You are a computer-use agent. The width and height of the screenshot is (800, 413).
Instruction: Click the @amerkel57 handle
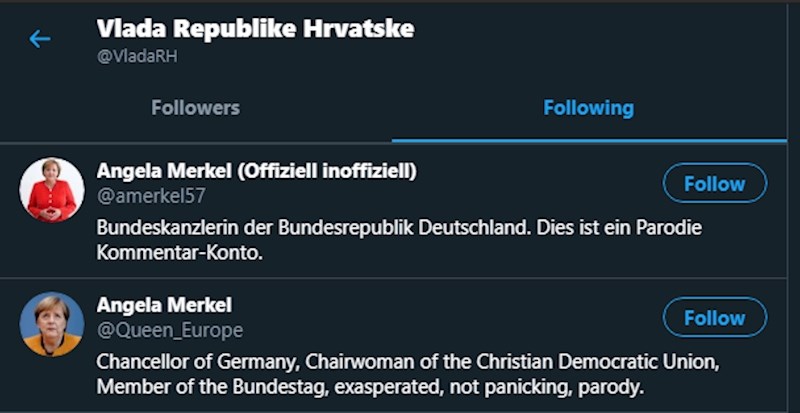(151, 196)
